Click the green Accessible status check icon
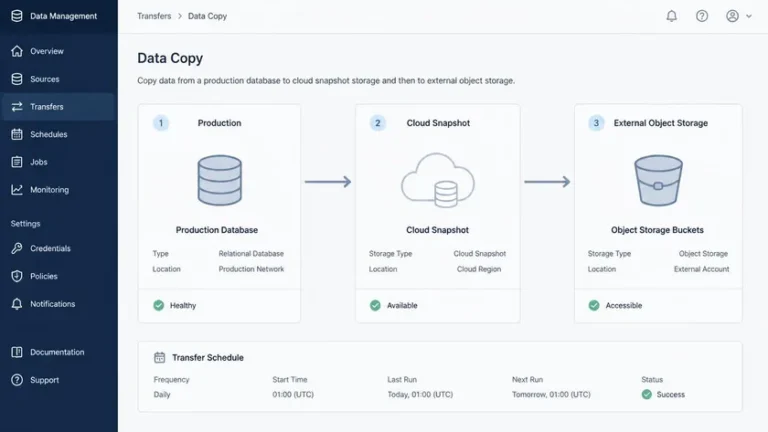 594,306
